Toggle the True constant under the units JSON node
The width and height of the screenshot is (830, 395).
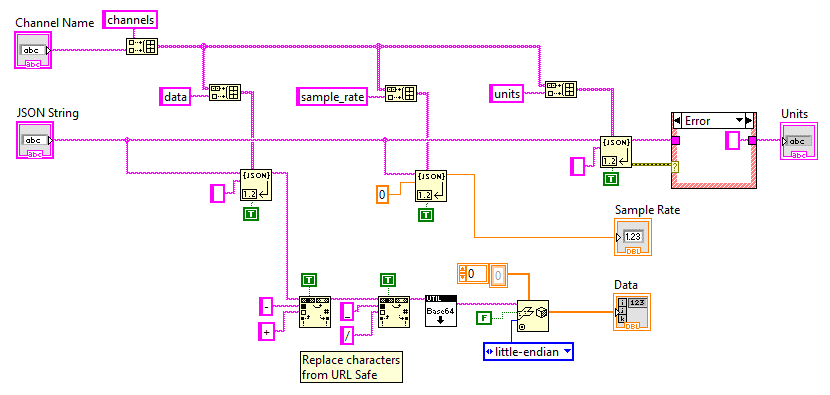click(610, 179)
